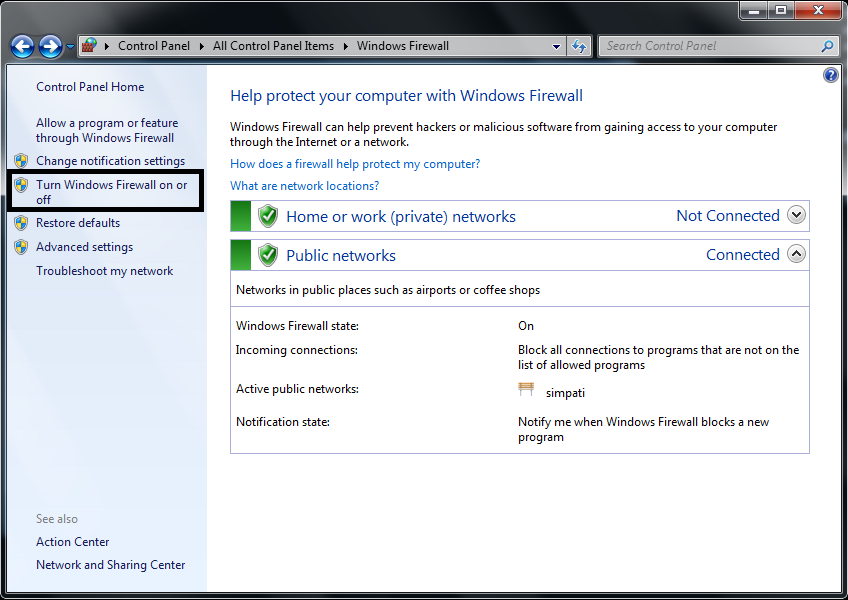
Task: Open What are network locations link
Action: tap(304, 186)
